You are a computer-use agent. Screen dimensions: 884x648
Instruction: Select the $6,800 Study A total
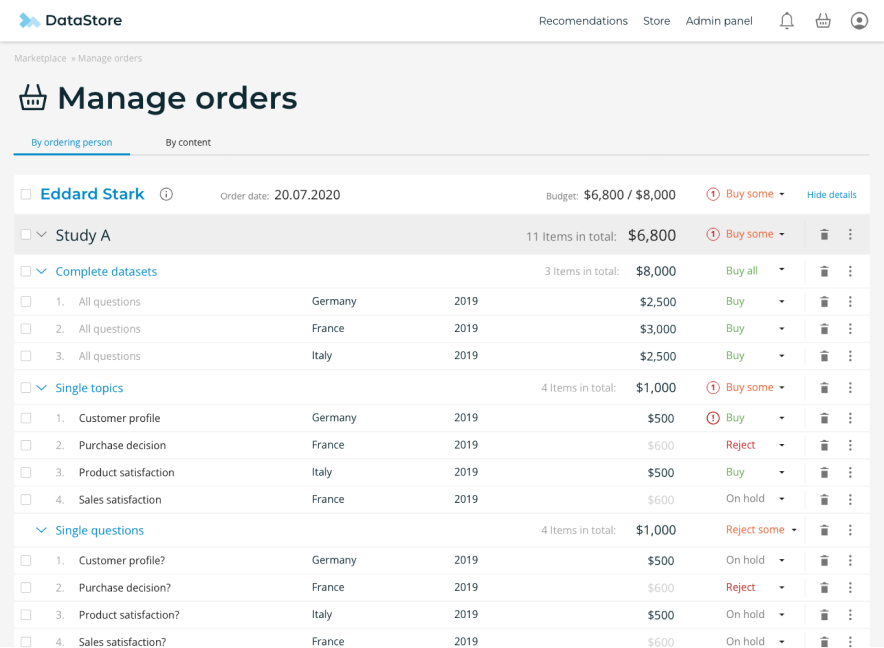point(652,235)
